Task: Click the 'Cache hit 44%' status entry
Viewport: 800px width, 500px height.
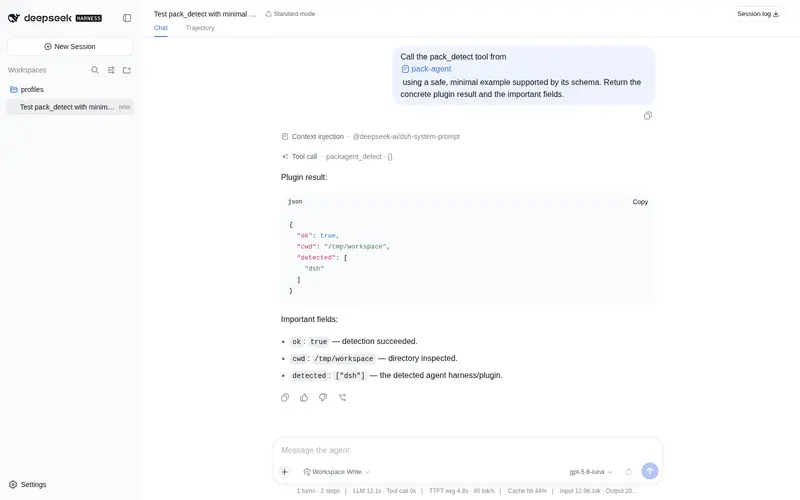Action: [x=527, y=491]
